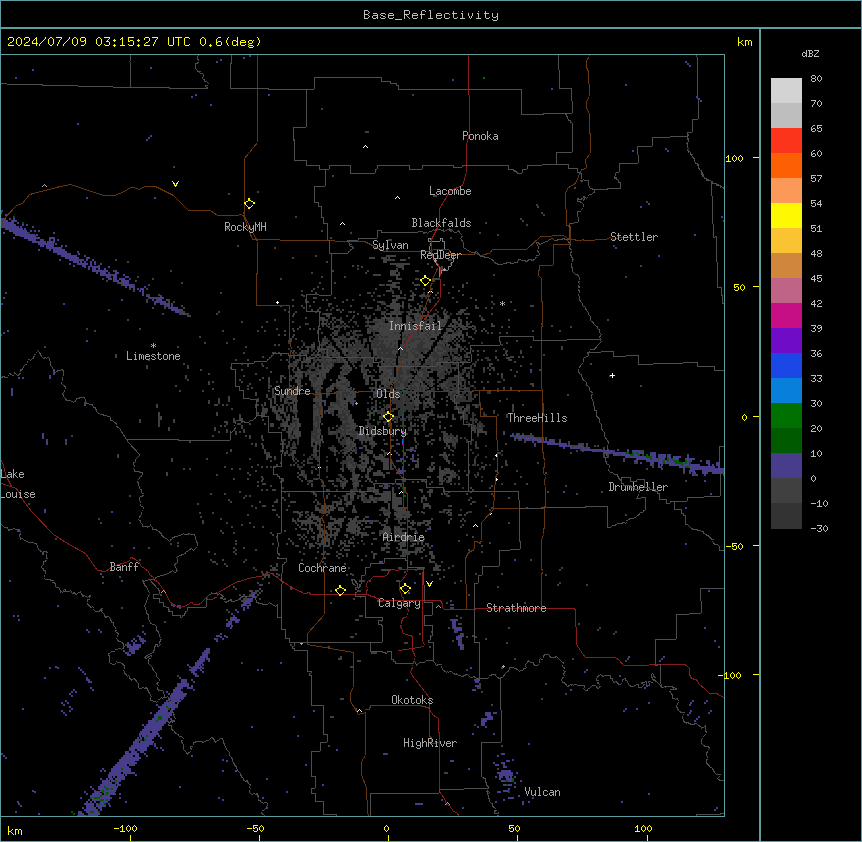Screen dimensions: 862x842
Task: Click the Ponoka city label
Action: (x=480, y=136)
